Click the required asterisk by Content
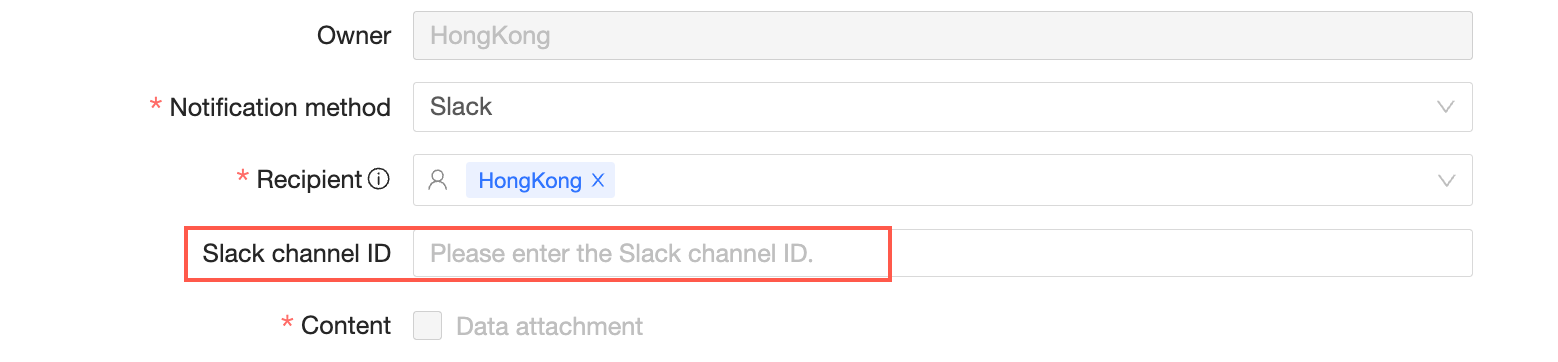Image resolution: width=1558 pixels, height=362 pixels. coord(286,325)
